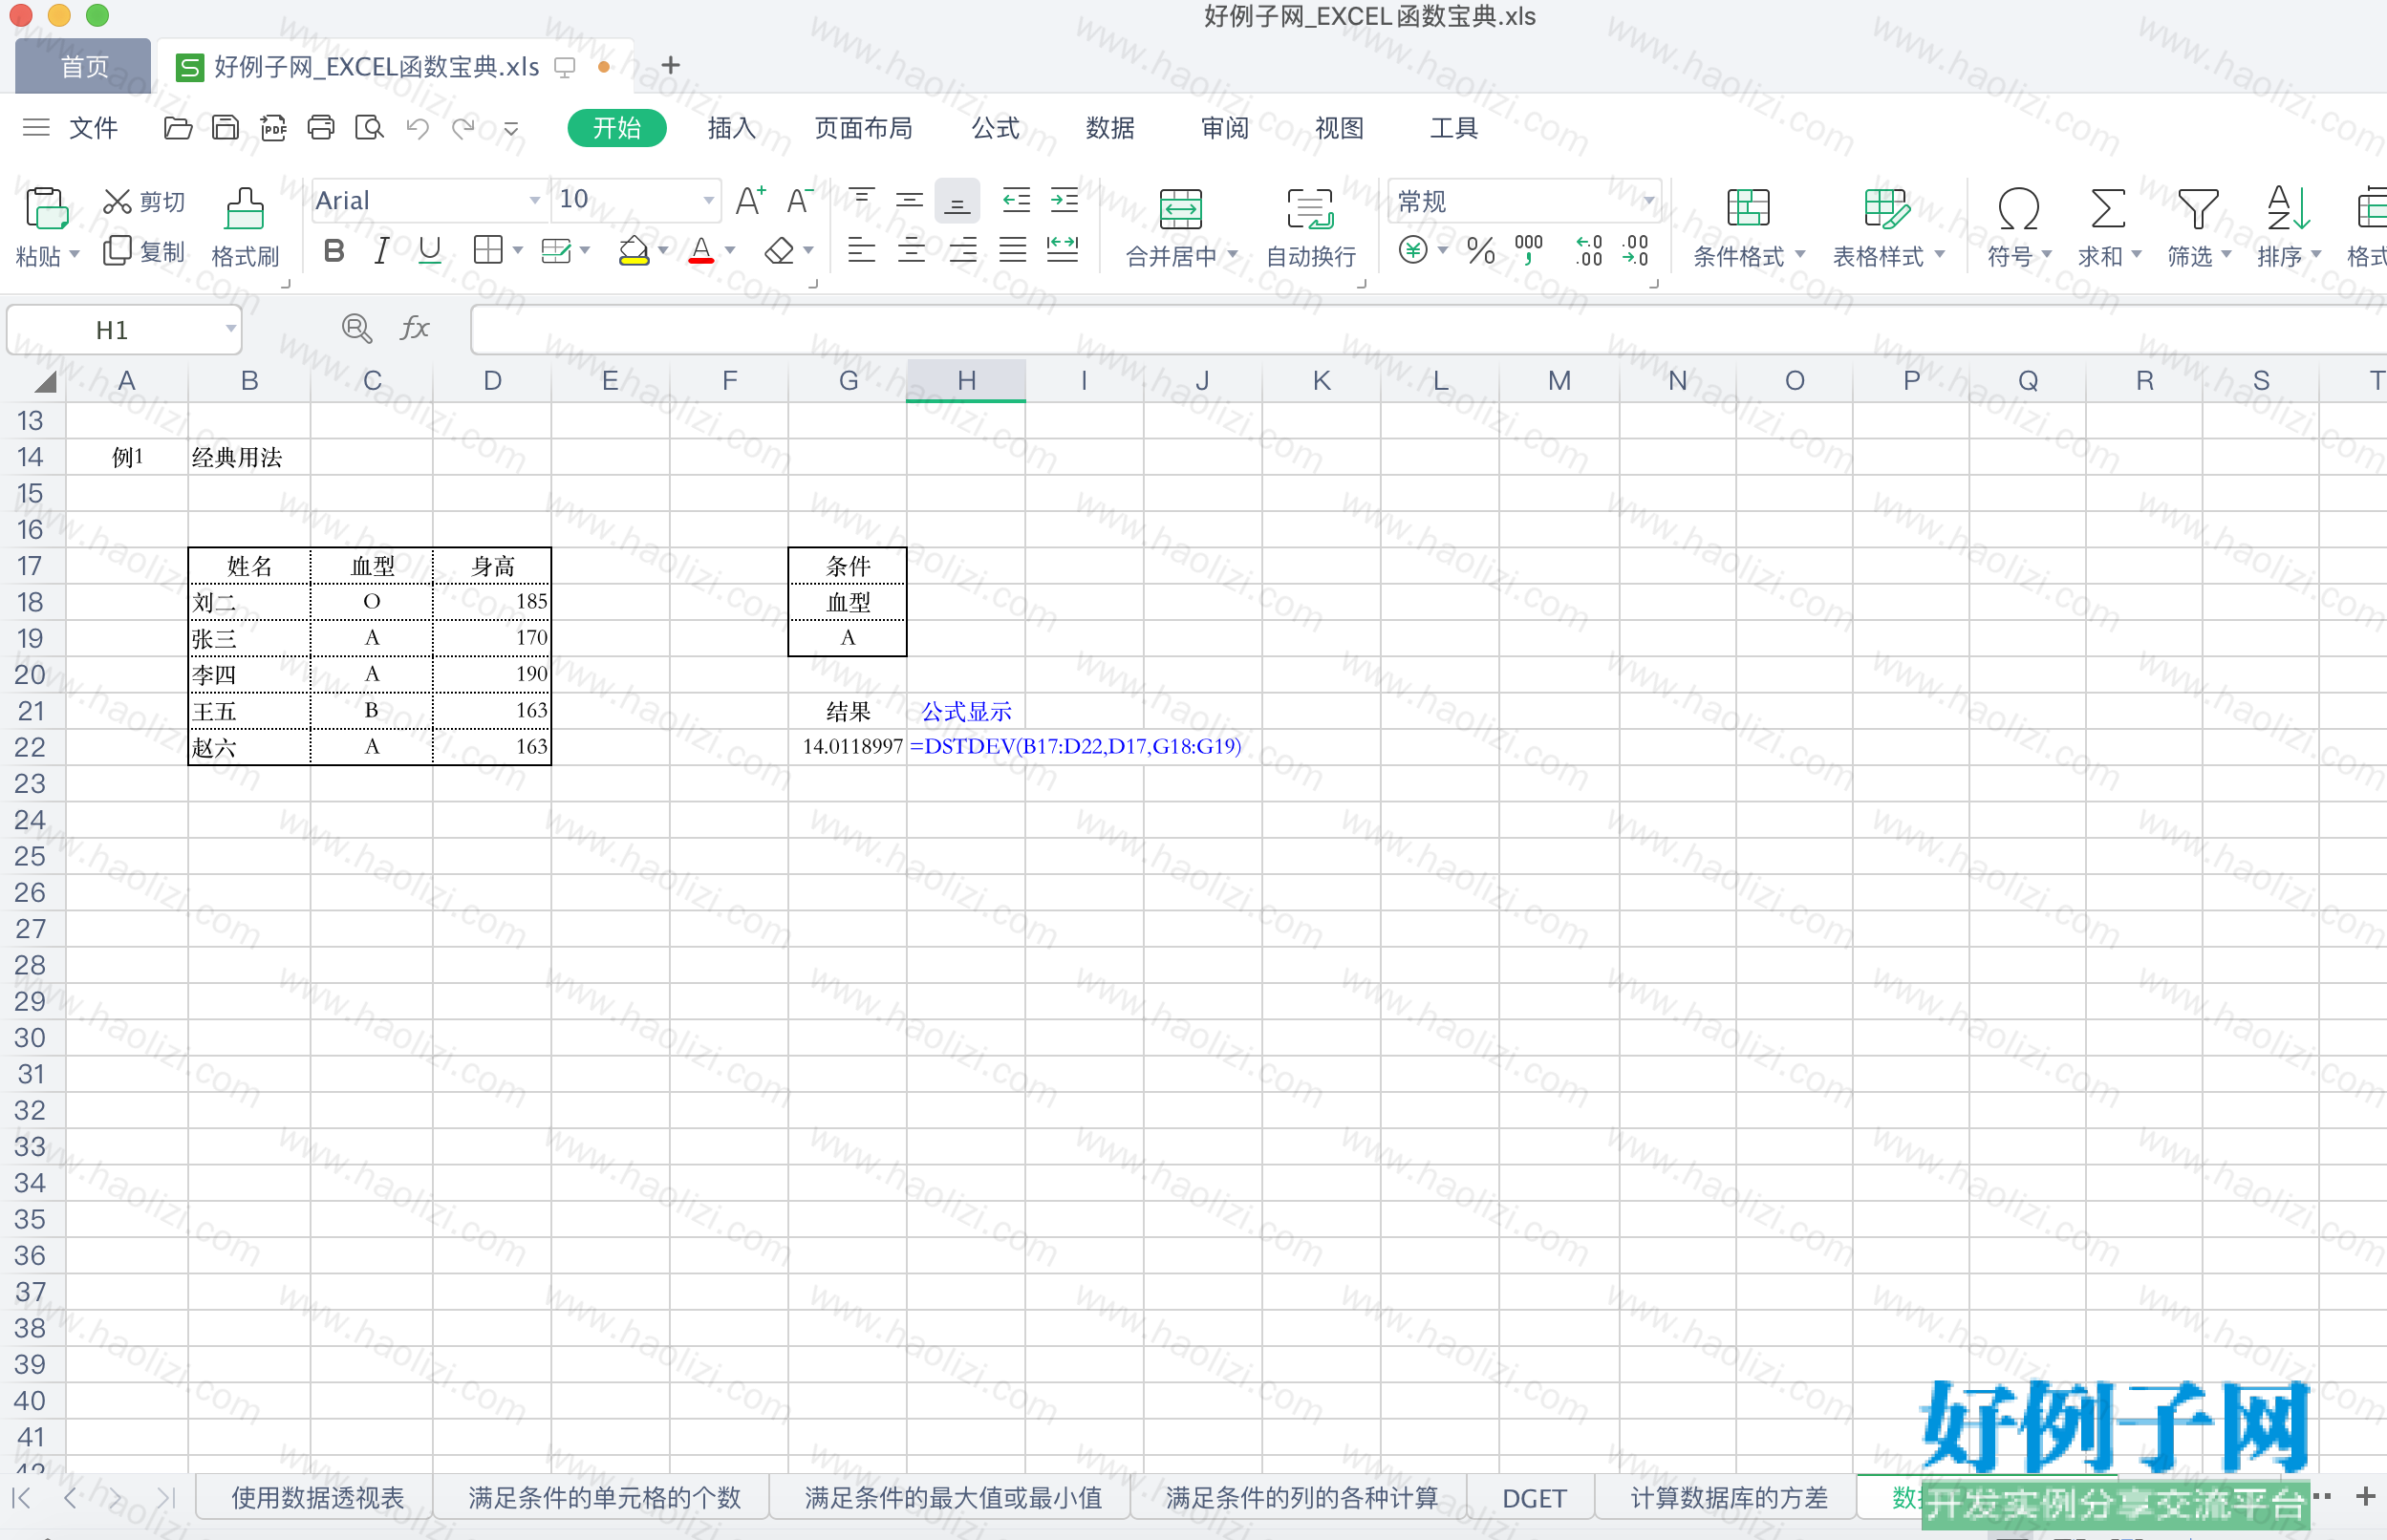Image resolution: width=2387 pixels, height=1540 pixels.
Task: Open the 页面布局 ribbon tab
Action: [863, 128]
